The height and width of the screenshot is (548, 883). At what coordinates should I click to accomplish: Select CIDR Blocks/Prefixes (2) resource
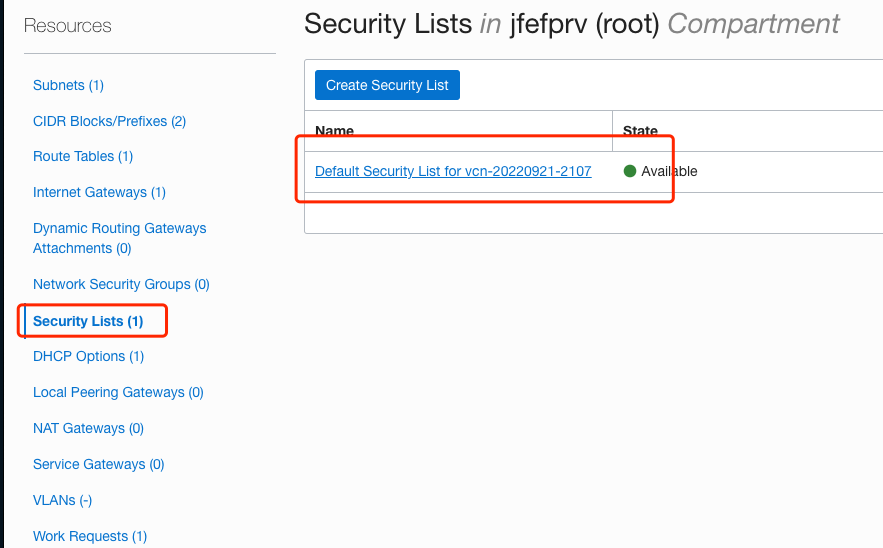(109, 121)
